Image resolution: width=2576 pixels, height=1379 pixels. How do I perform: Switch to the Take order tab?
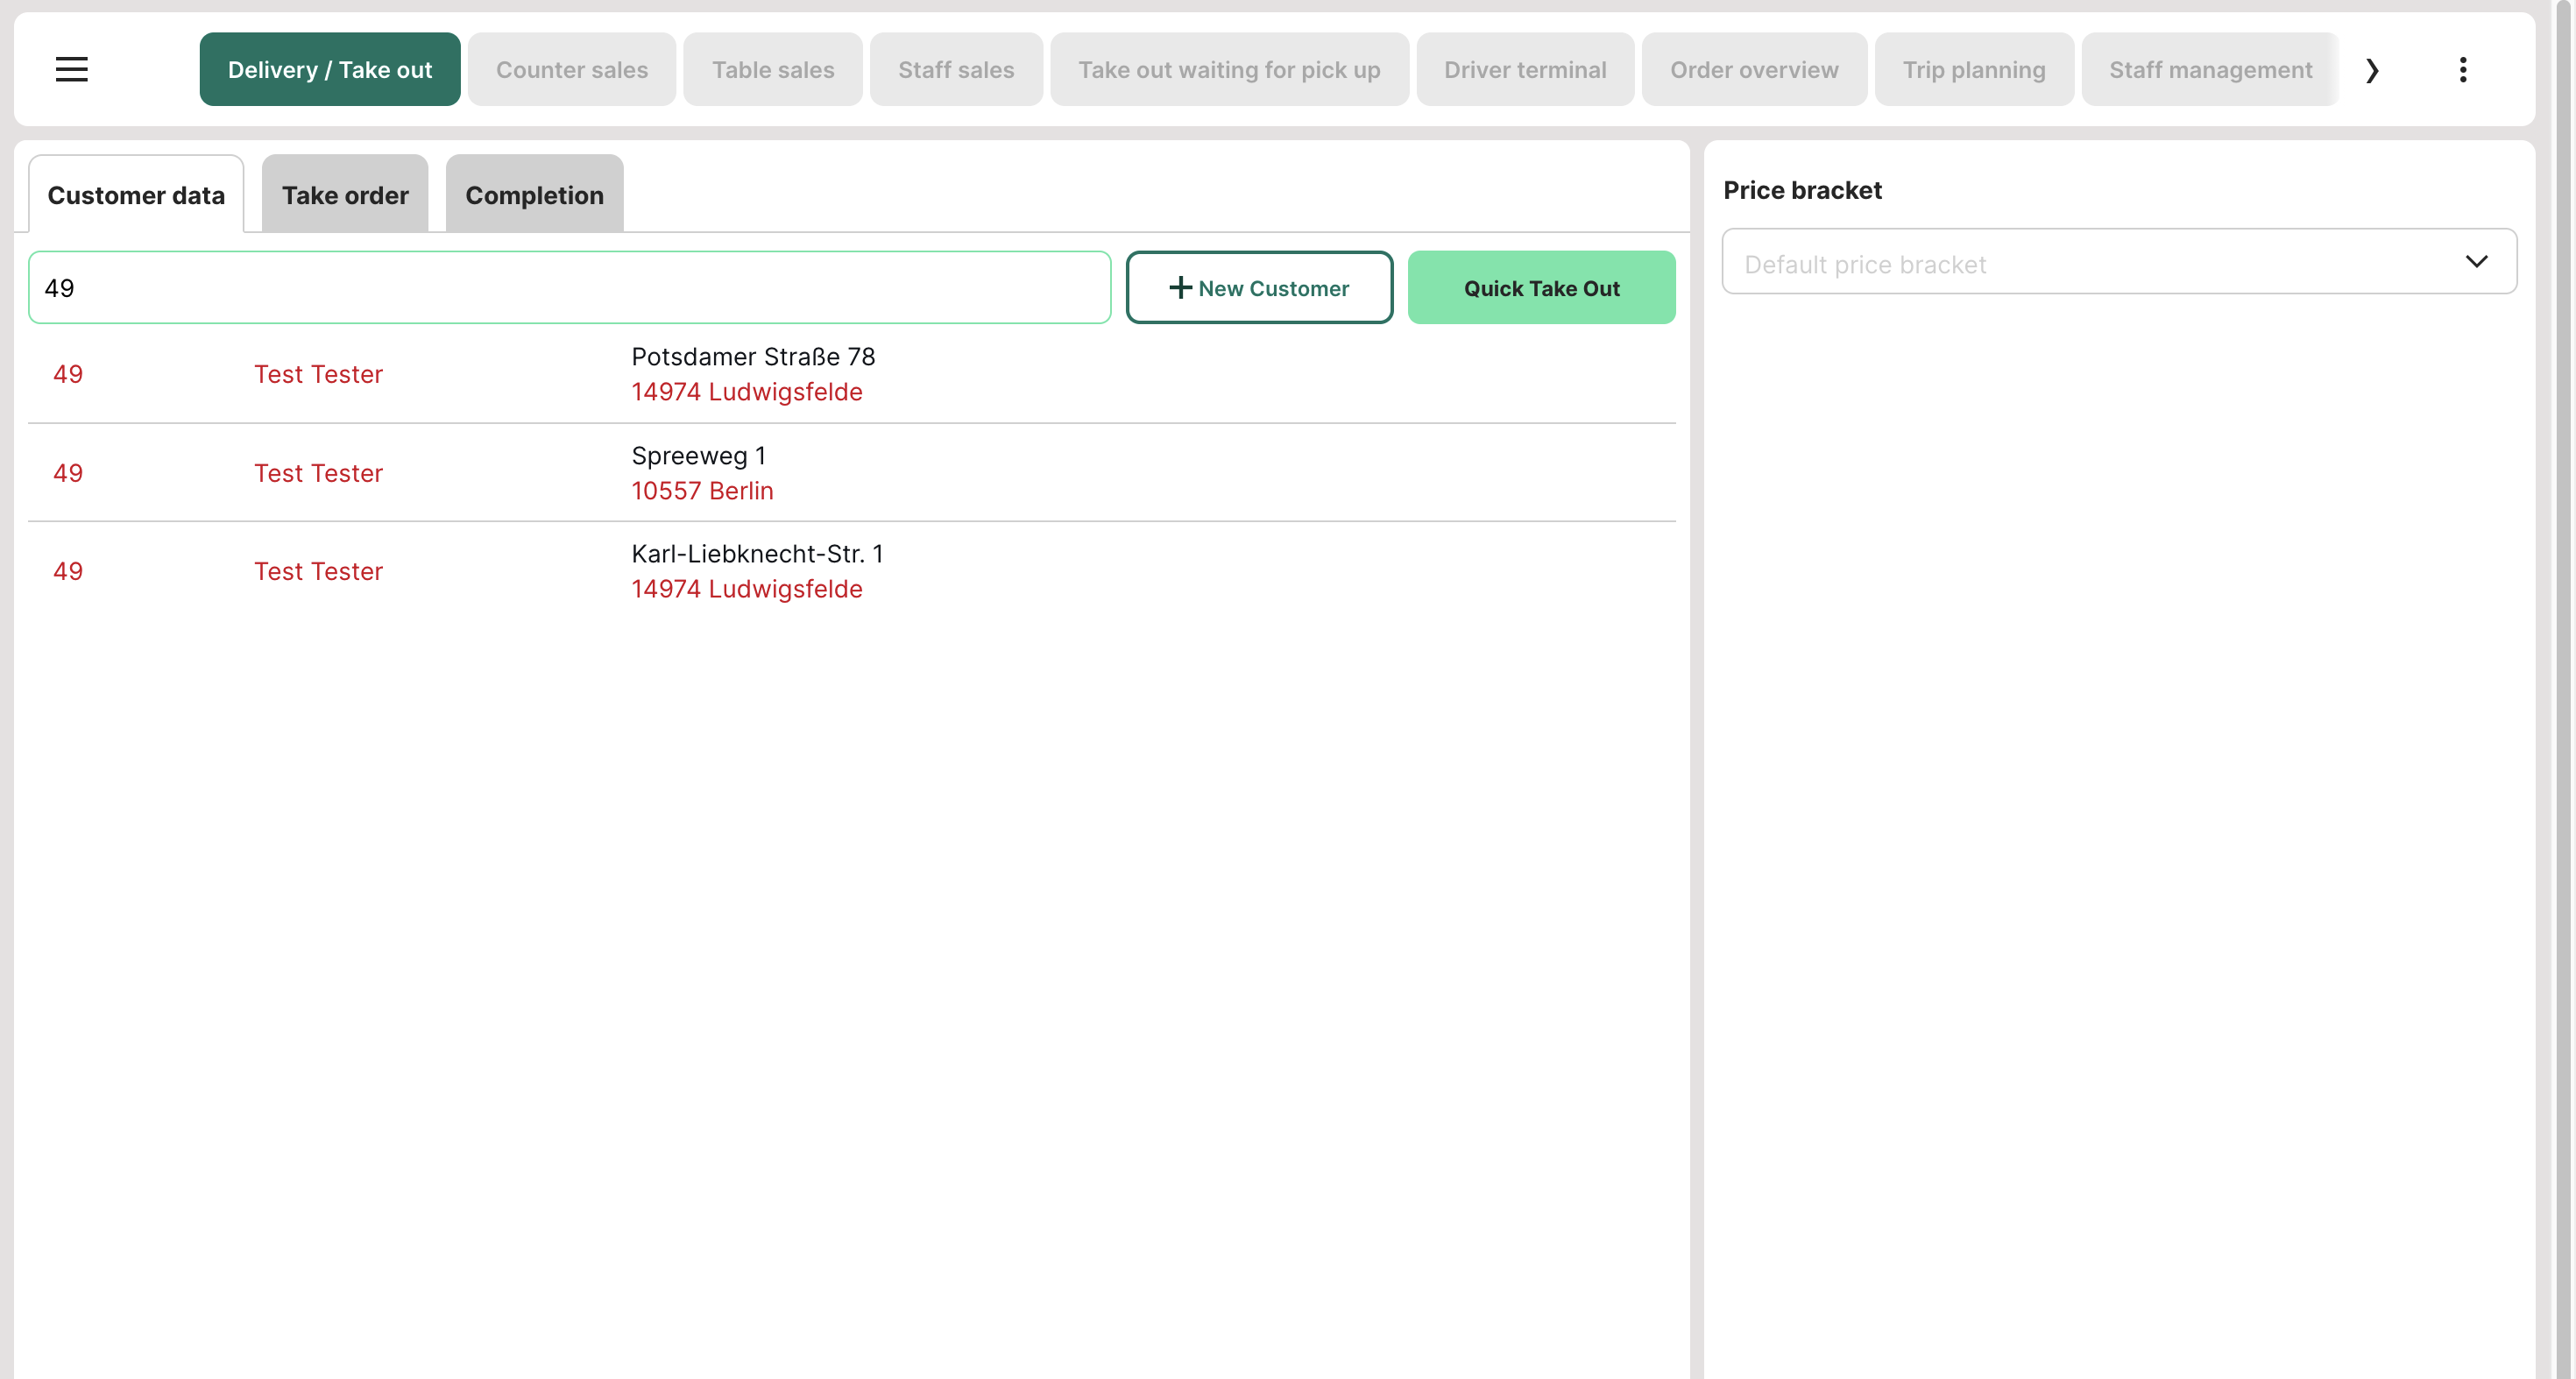[x=344, y=195]
